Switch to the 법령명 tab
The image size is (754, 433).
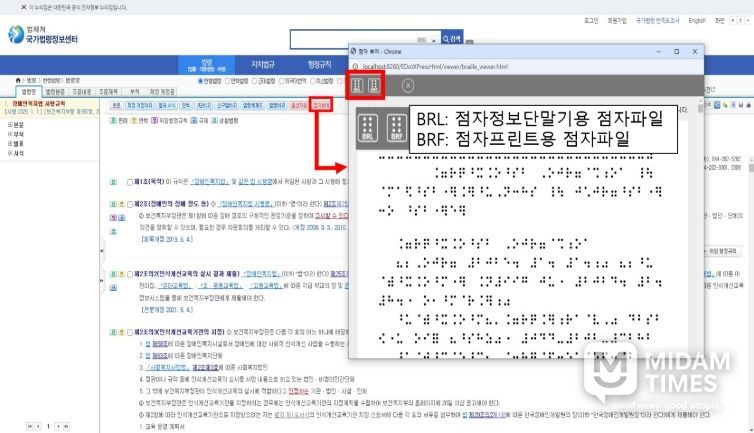[x=29, y=91]
